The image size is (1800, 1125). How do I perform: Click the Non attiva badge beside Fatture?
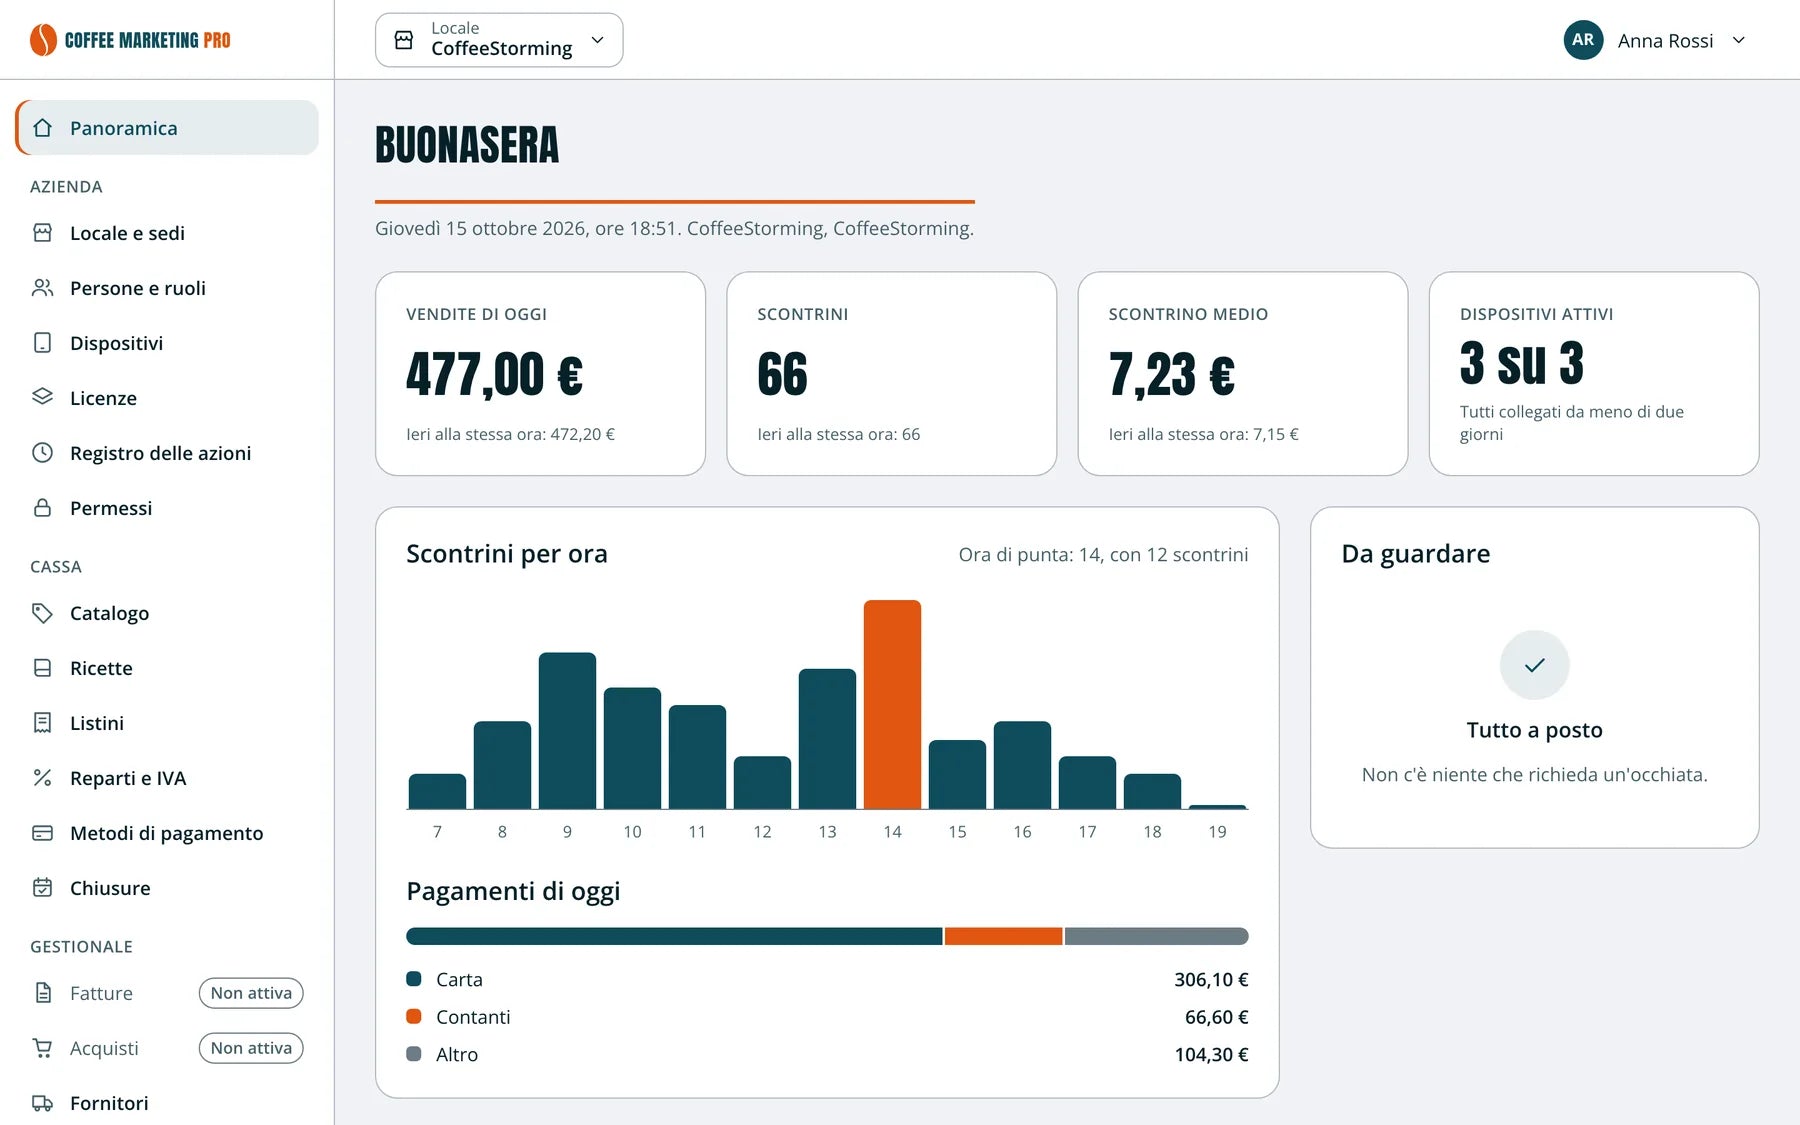coord(251,993)
